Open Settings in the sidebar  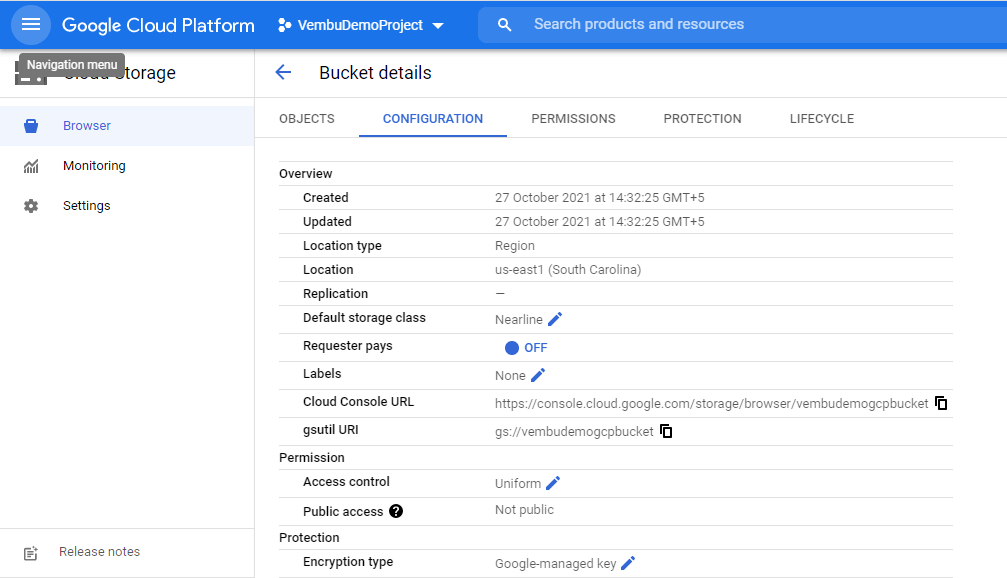click(127, 206)
